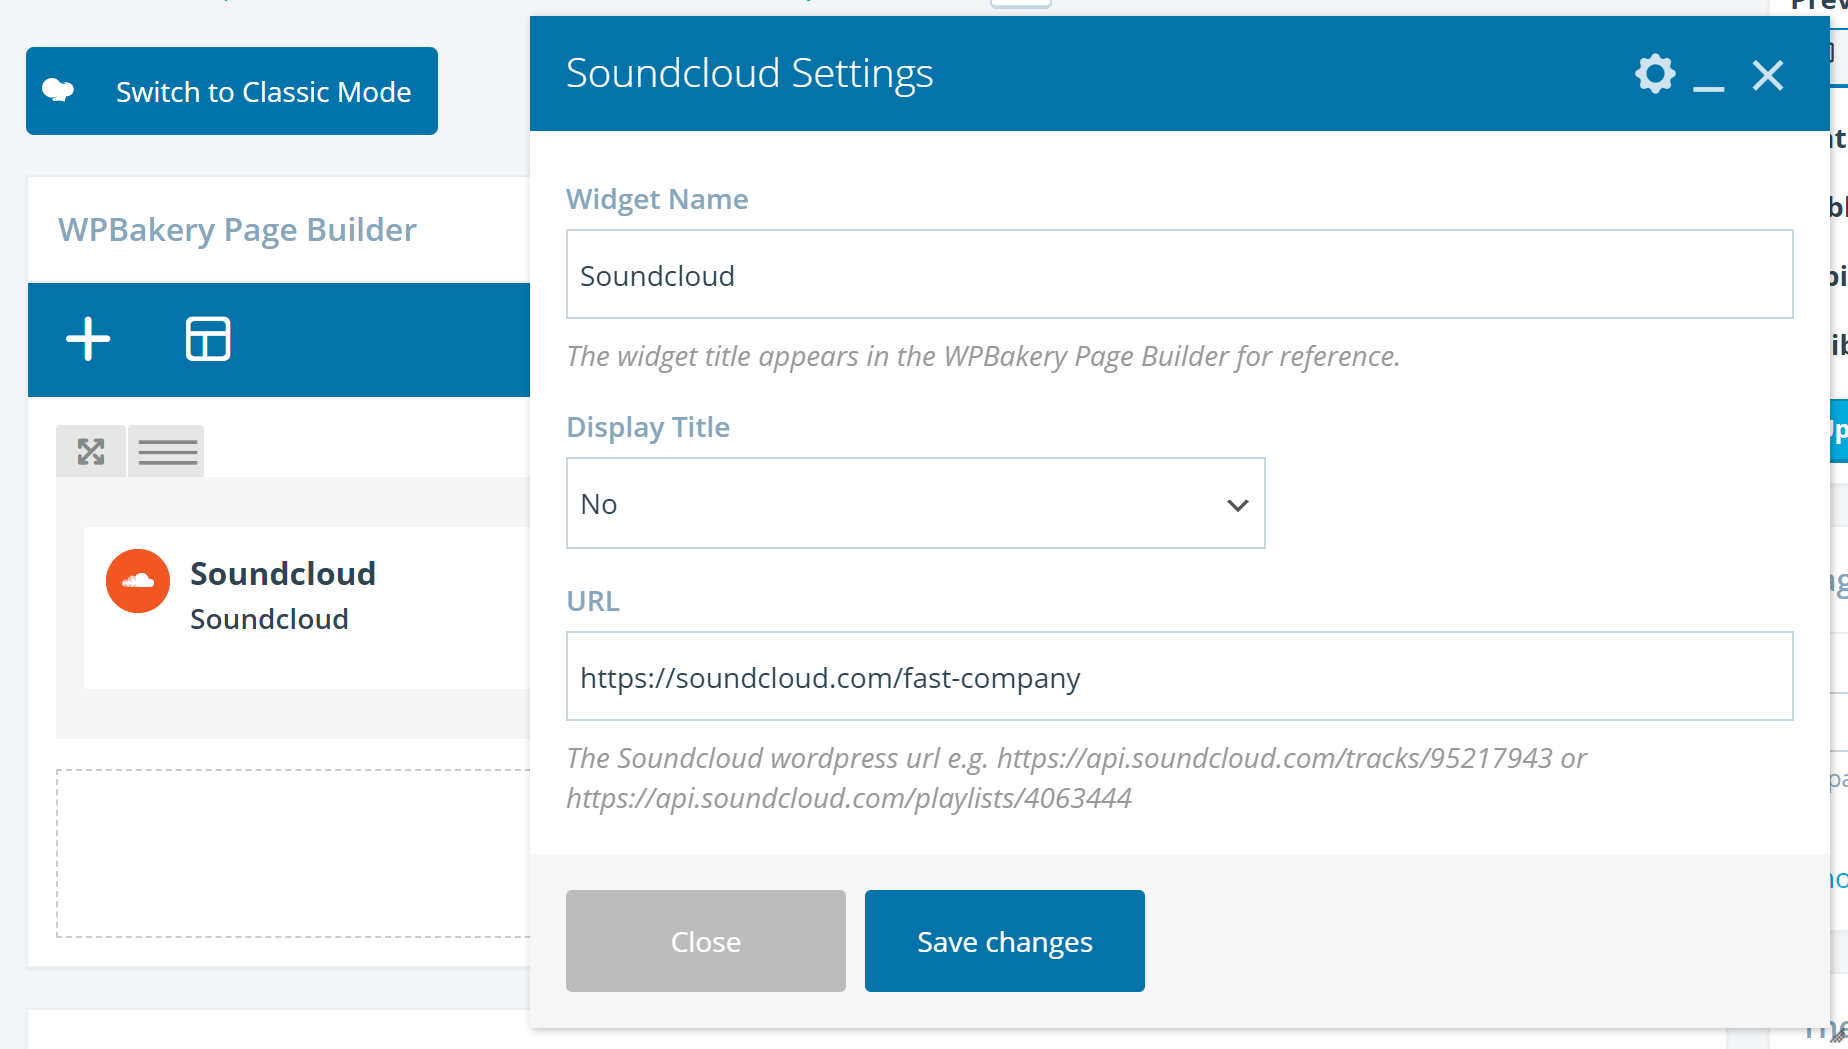Viewport: 1848px width, 1049px height.
Task: Focus the URL input field
Action: 1179,676
